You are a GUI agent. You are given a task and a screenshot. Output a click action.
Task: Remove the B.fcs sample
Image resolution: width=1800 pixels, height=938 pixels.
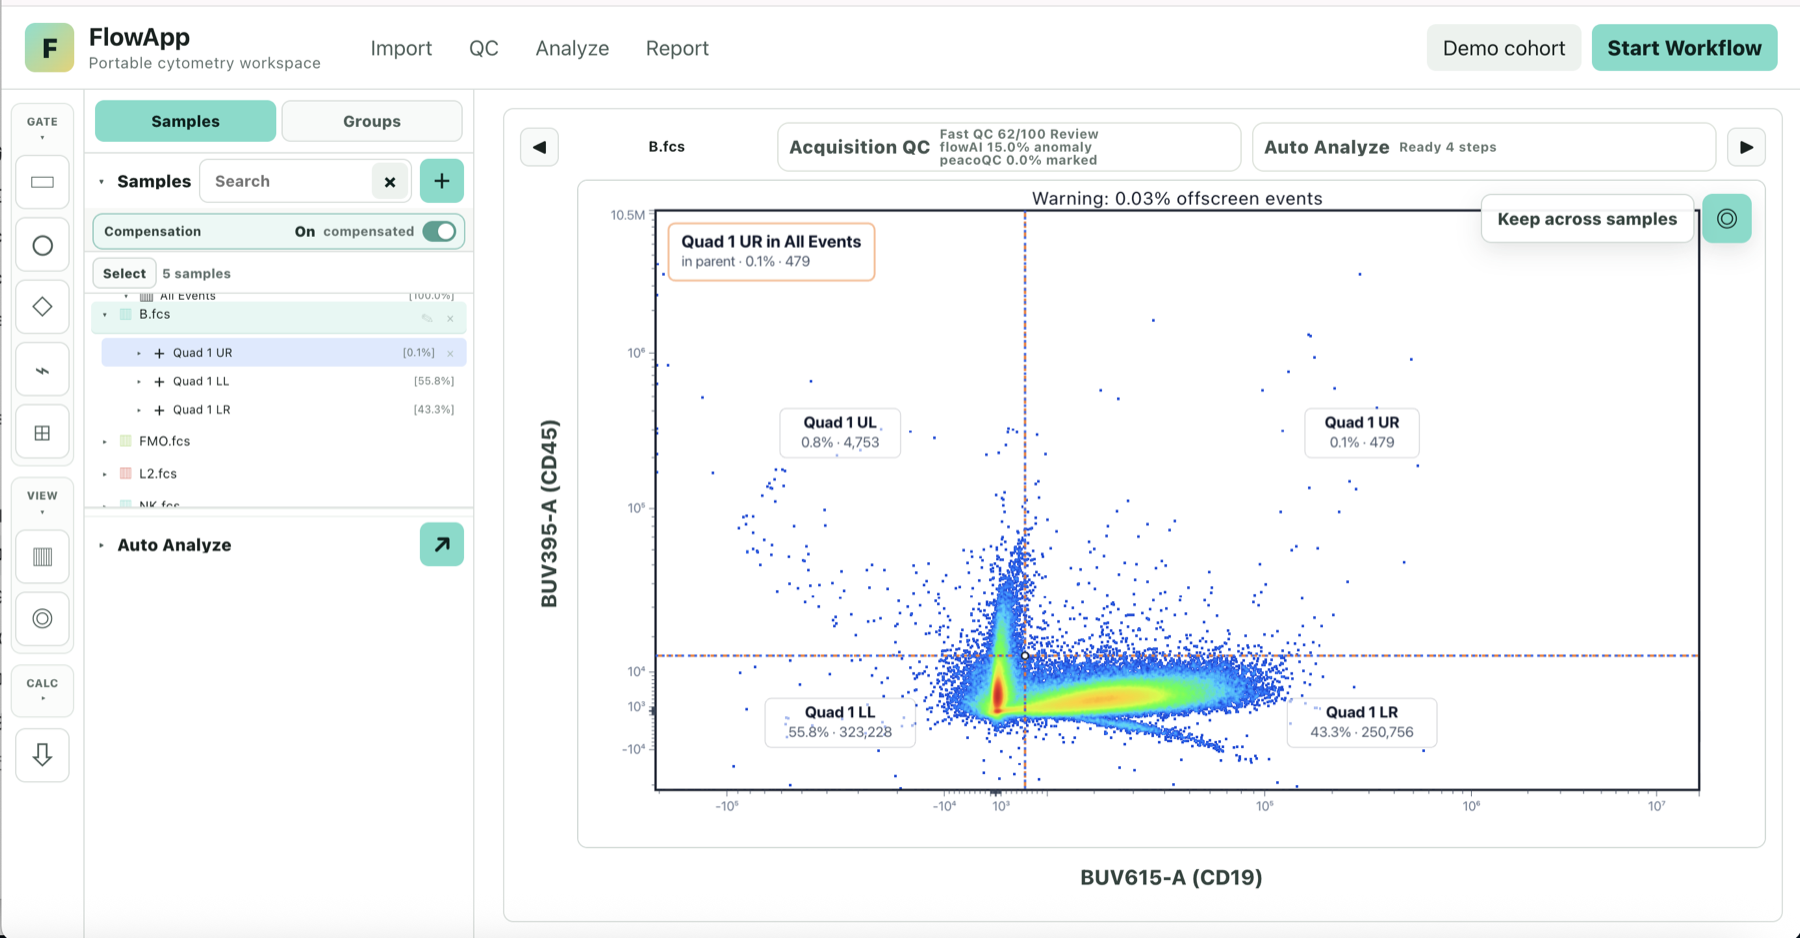[x=450, y=319]
